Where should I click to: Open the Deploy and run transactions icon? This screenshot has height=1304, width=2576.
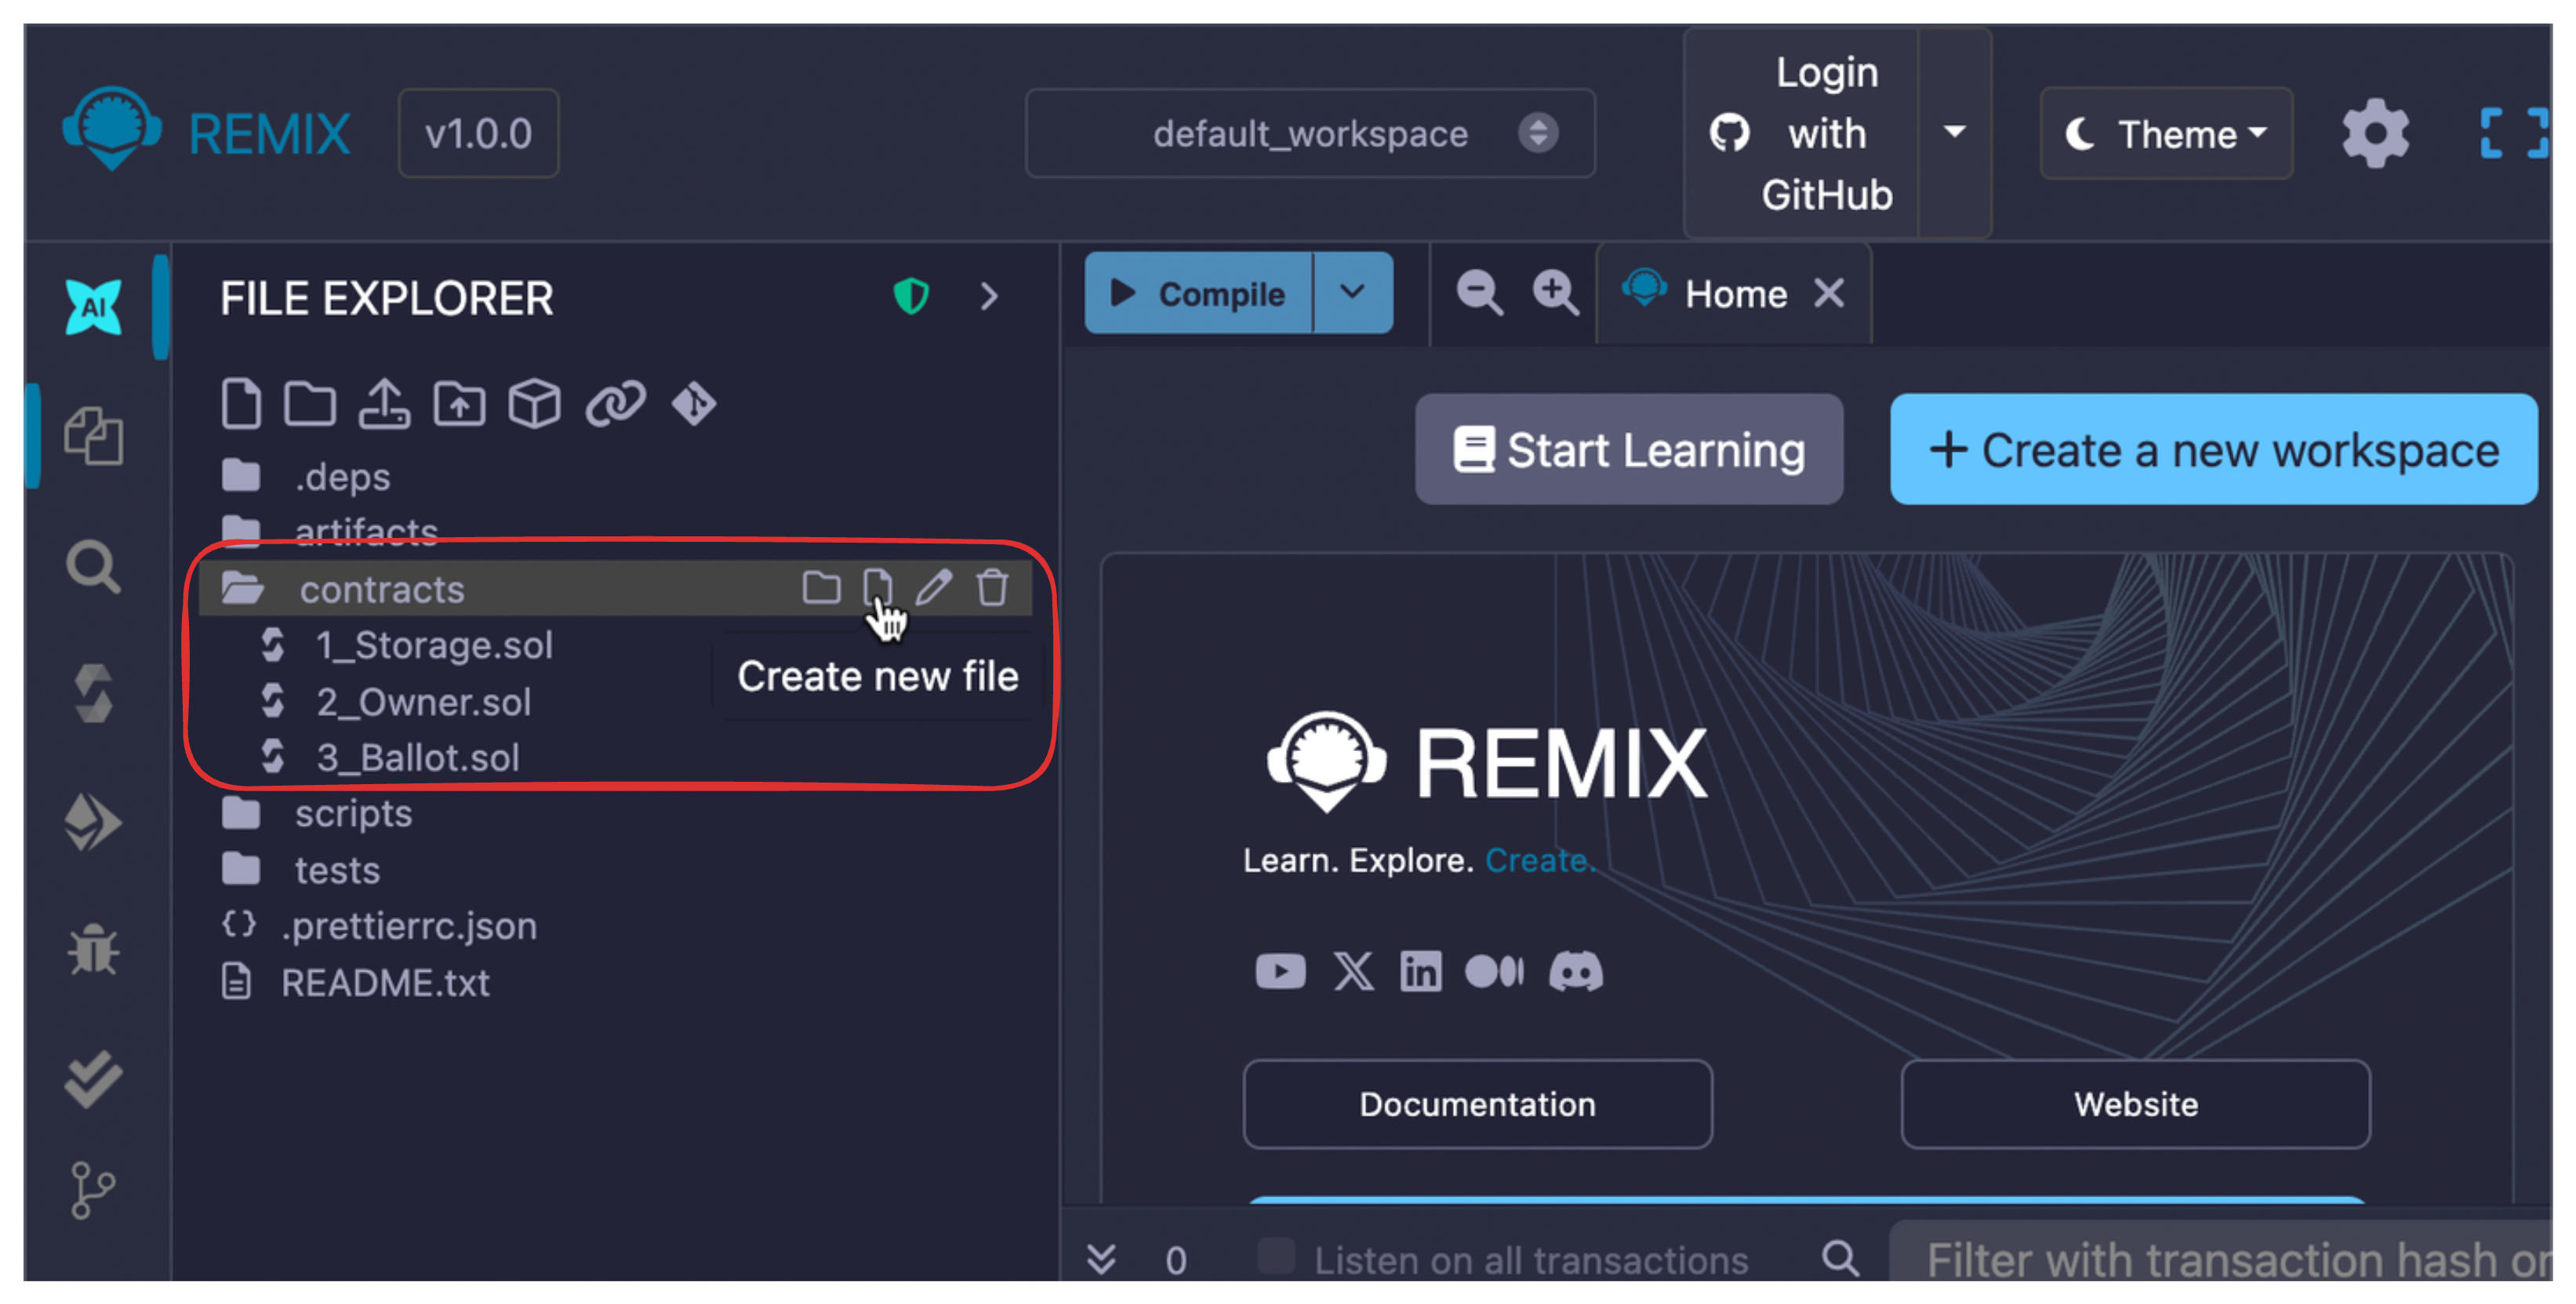tap(93, 822)
